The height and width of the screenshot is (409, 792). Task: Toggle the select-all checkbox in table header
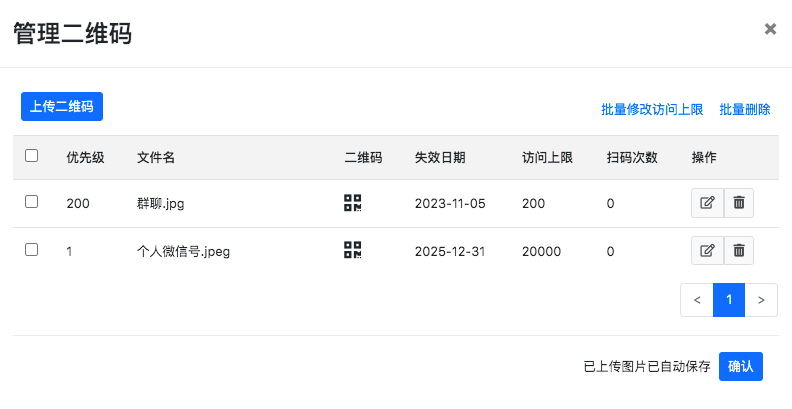coord(31,156)
